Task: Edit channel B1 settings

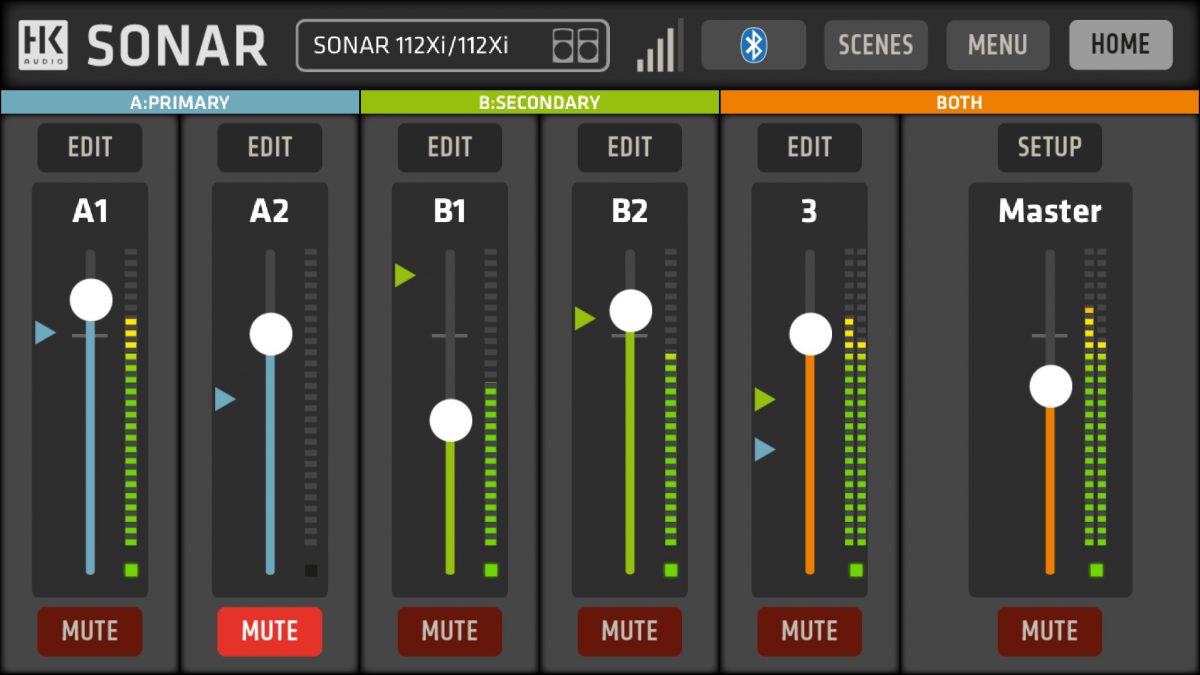Action: (x=450, y=147)
